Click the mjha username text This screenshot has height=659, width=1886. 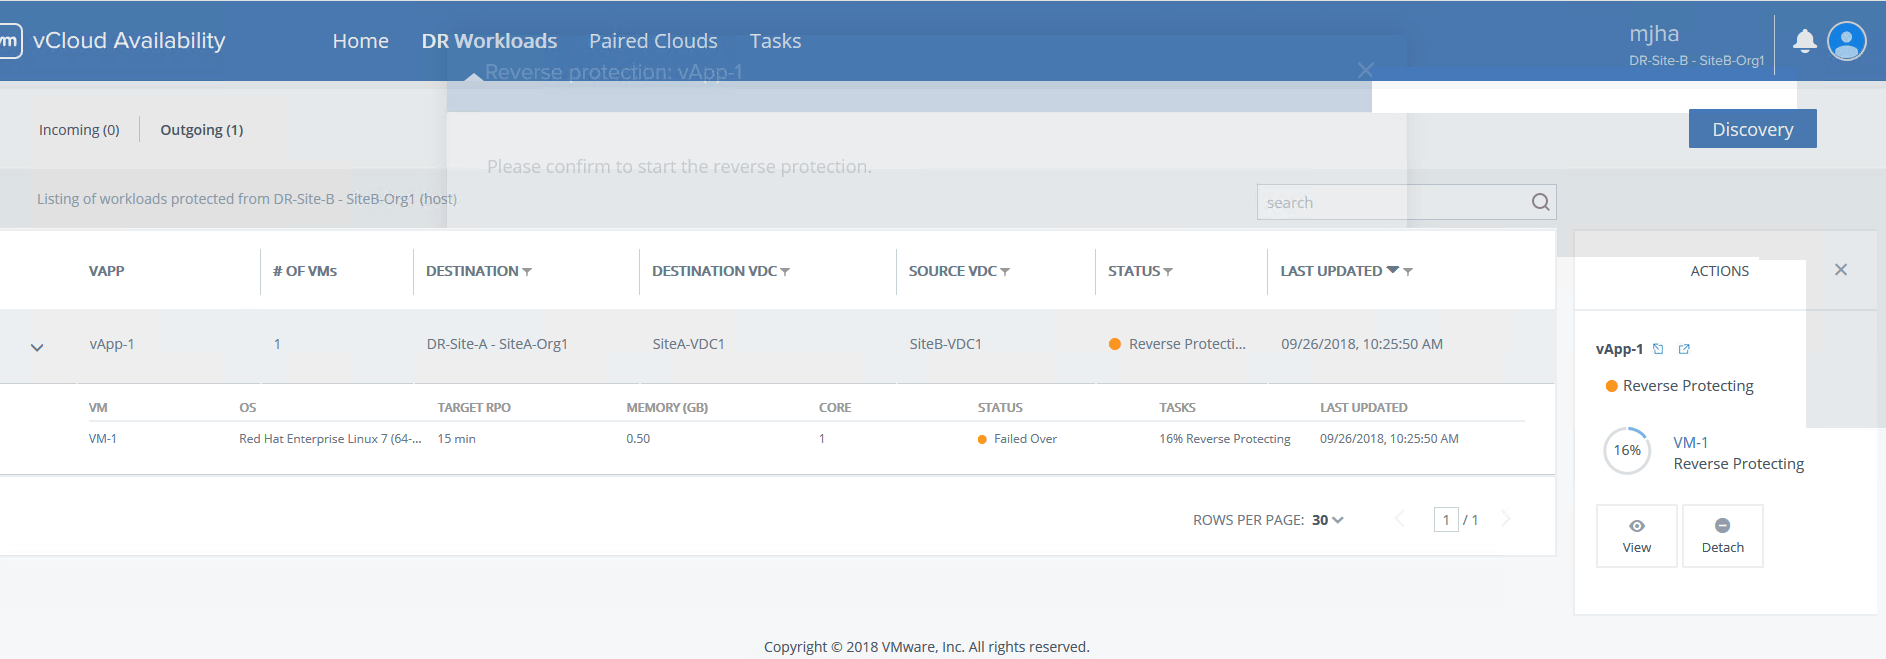[1654, 34]
